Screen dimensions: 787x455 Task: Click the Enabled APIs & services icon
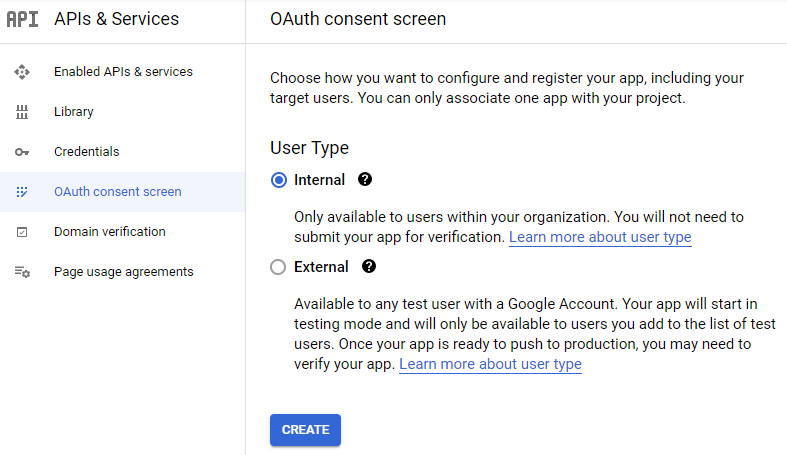click(22, 72)
